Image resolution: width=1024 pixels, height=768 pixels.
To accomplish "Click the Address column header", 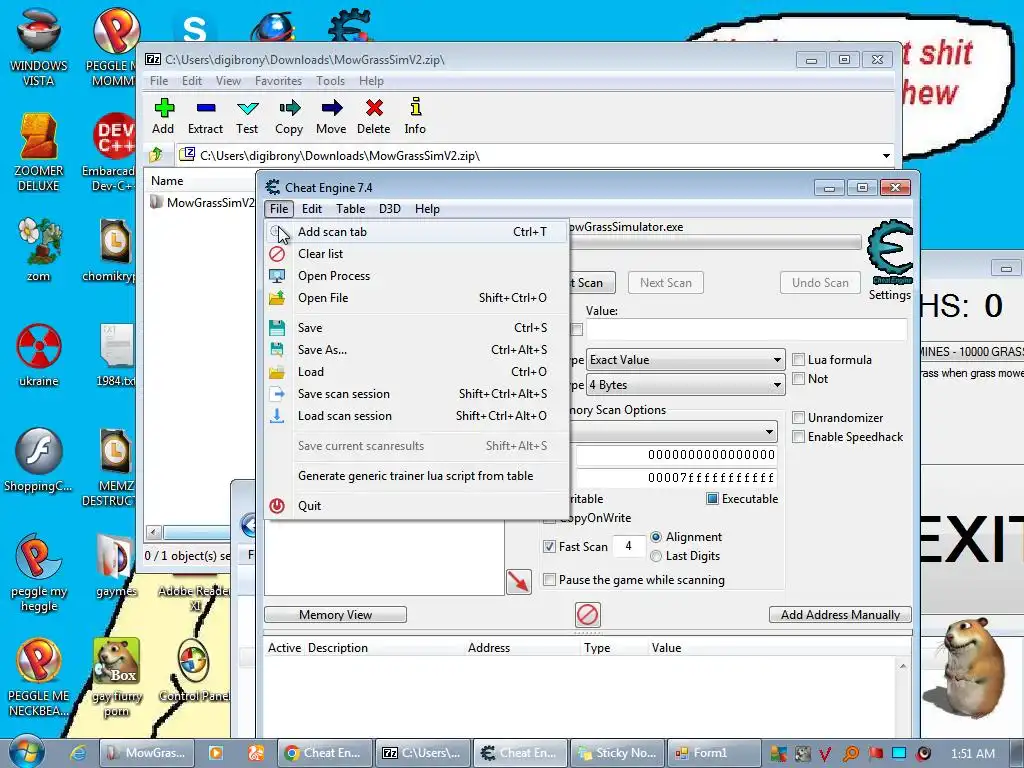I will tap(488, 648).
